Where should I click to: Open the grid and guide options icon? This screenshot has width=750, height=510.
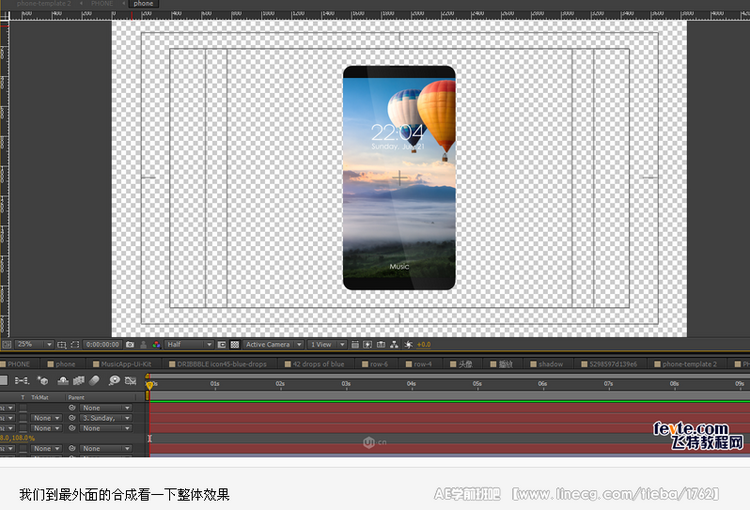pos(62,344)
